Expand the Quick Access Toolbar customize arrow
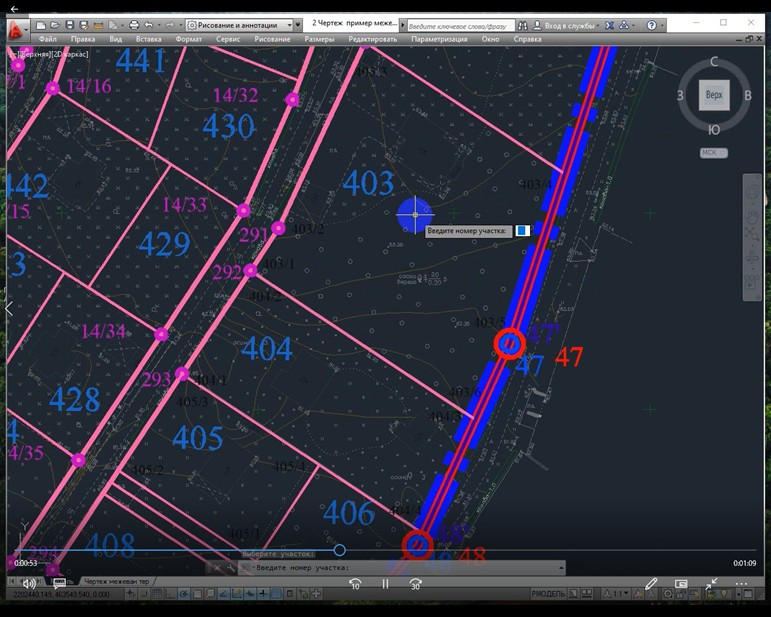Screen dimensions: 771x617 298,25
